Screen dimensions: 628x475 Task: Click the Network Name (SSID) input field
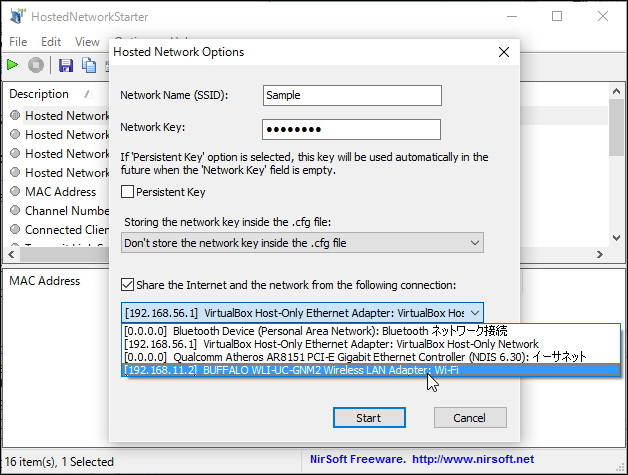tap(352, 95)
